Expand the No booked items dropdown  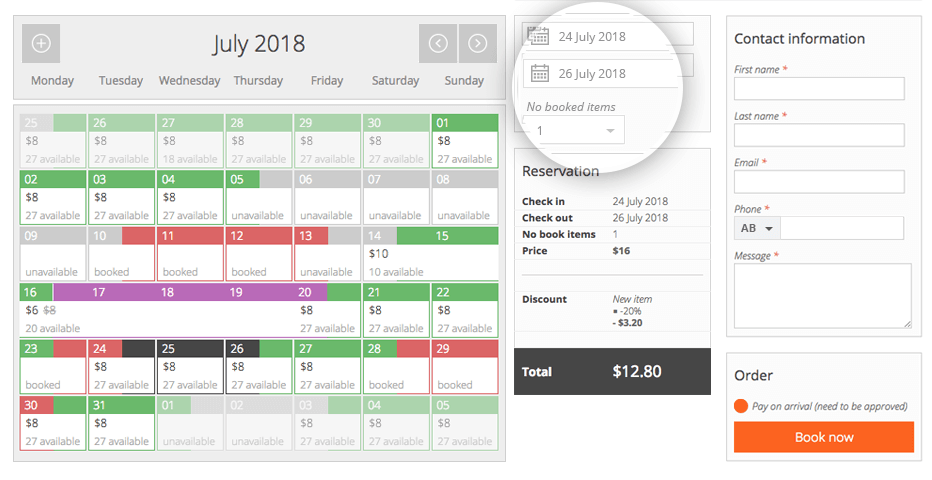[574, 130]
